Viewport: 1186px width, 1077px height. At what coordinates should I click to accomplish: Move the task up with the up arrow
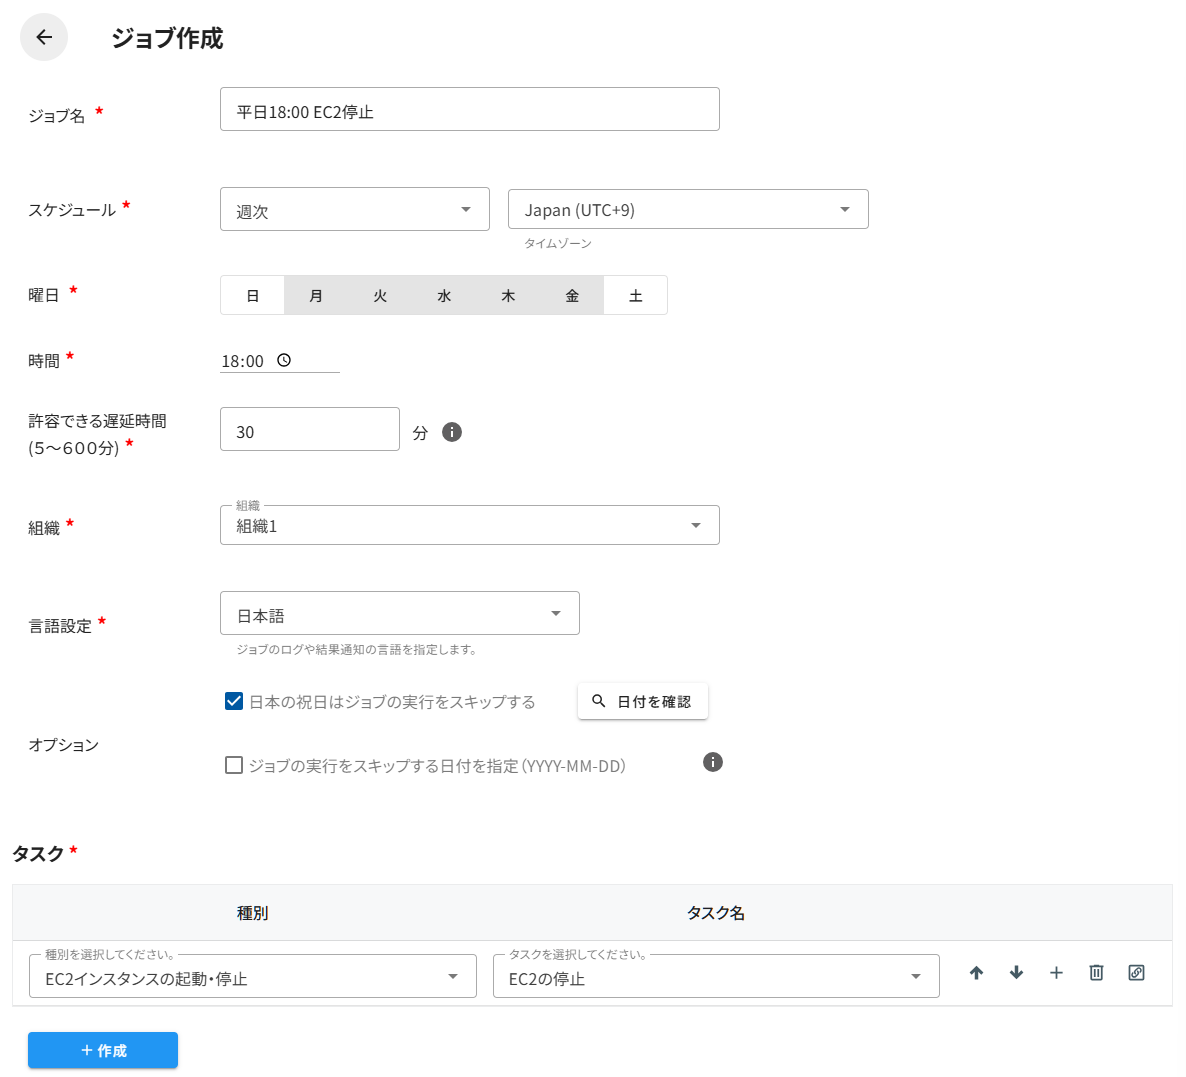[x=976, y=973]
